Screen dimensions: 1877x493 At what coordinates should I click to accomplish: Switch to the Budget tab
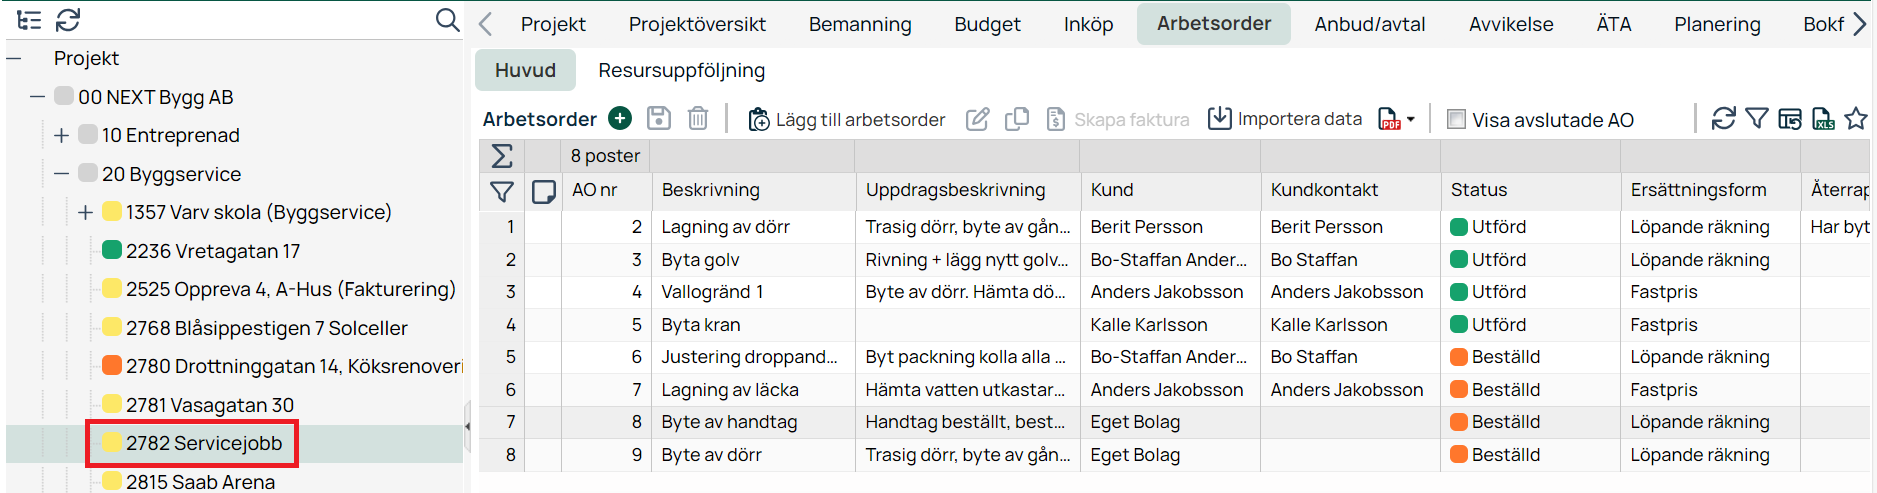(987, 24)
